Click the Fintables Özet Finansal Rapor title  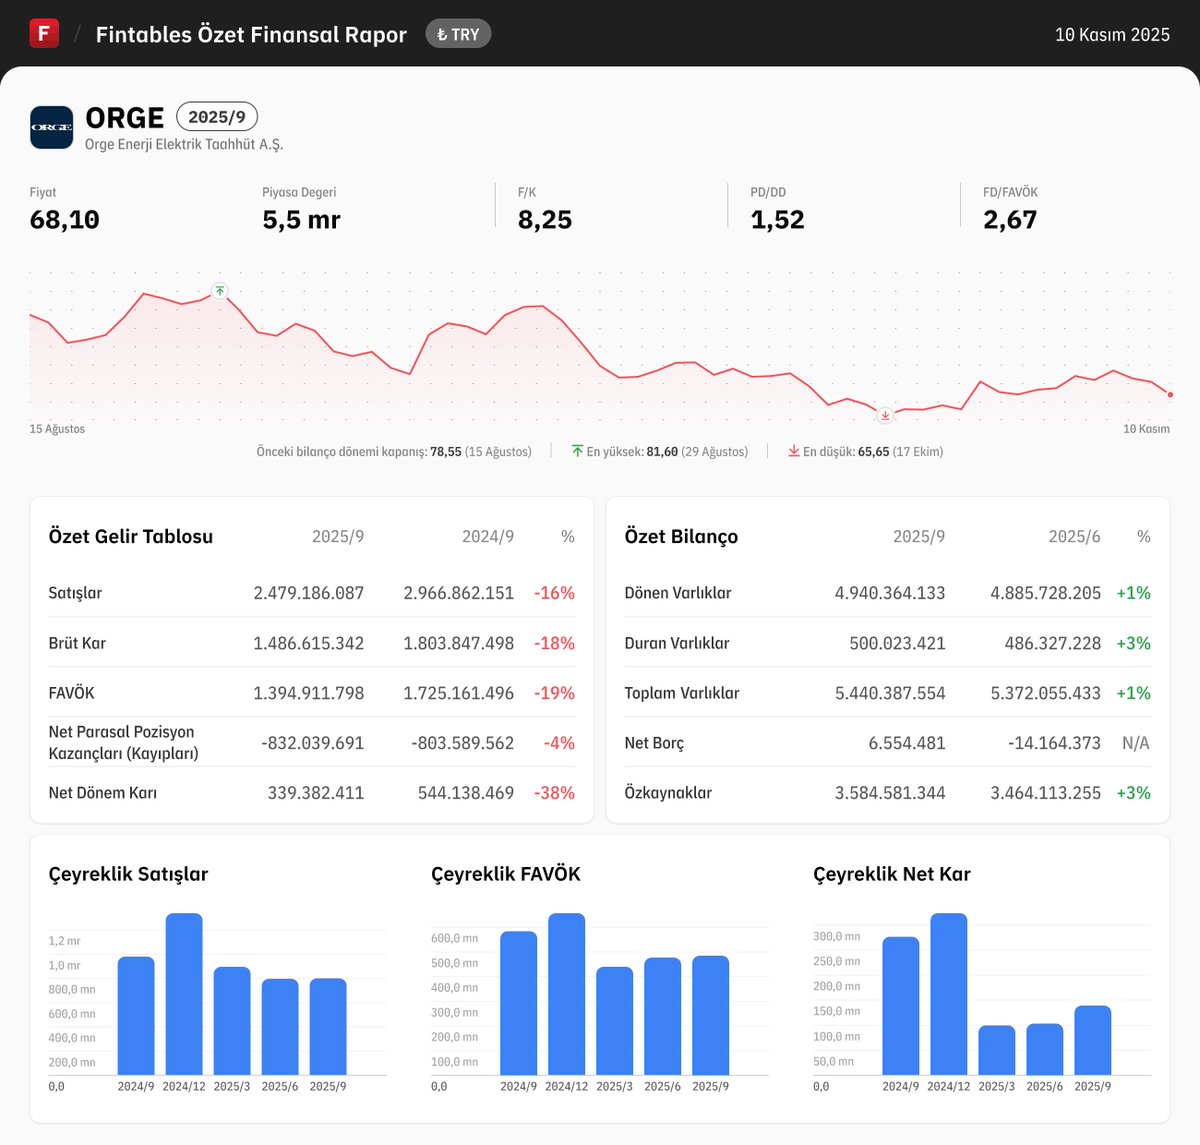[250, 33]
